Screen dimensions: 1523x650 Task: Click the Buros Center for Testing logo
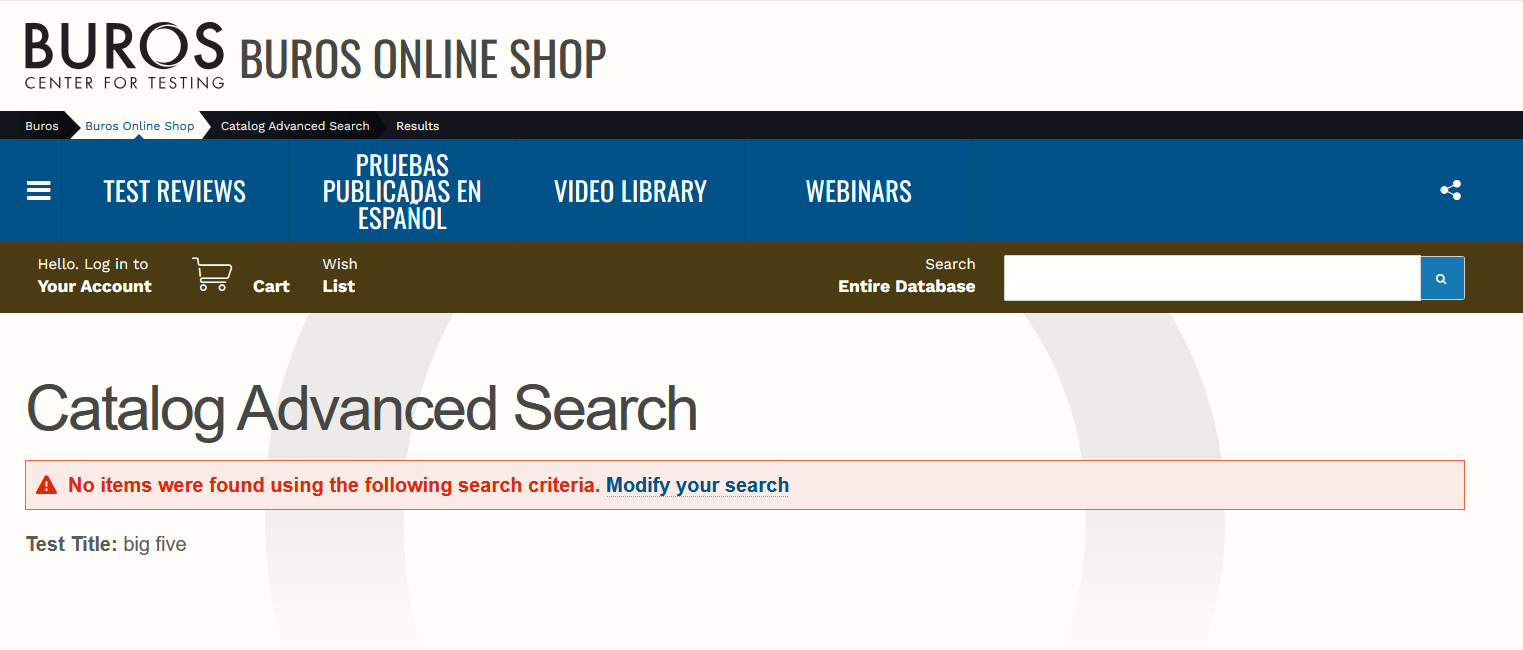(x=124, y=56)
